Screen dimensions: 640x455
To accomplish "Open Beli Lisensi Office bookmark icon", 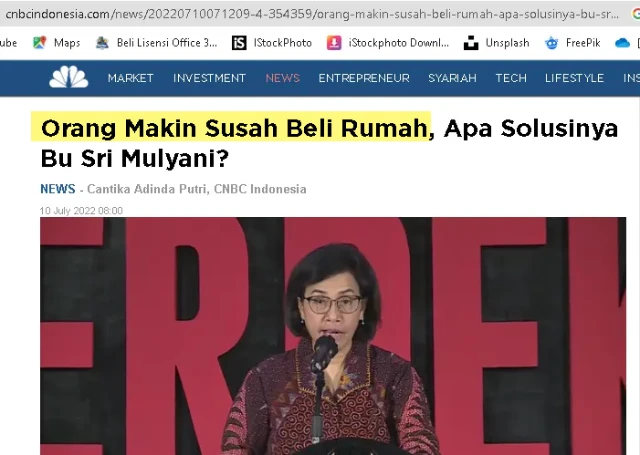I will (102, 42).
